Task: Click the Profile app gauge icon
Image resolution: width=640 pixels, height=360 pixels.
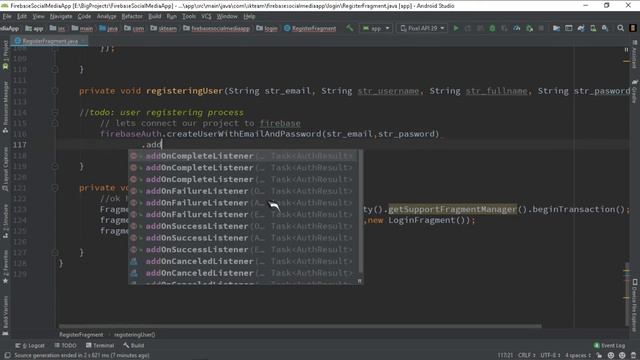Action: click(517, 28)
